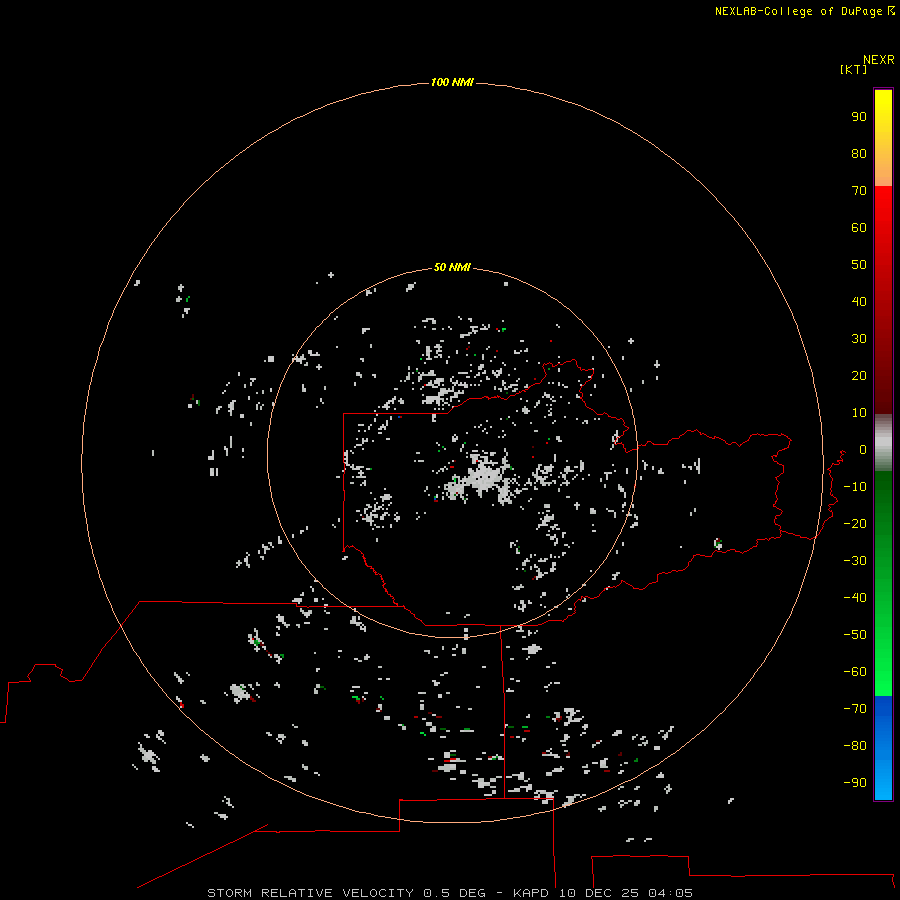
Task: Click the -80 value on velocity scale
Action: [x=855, y=746]
